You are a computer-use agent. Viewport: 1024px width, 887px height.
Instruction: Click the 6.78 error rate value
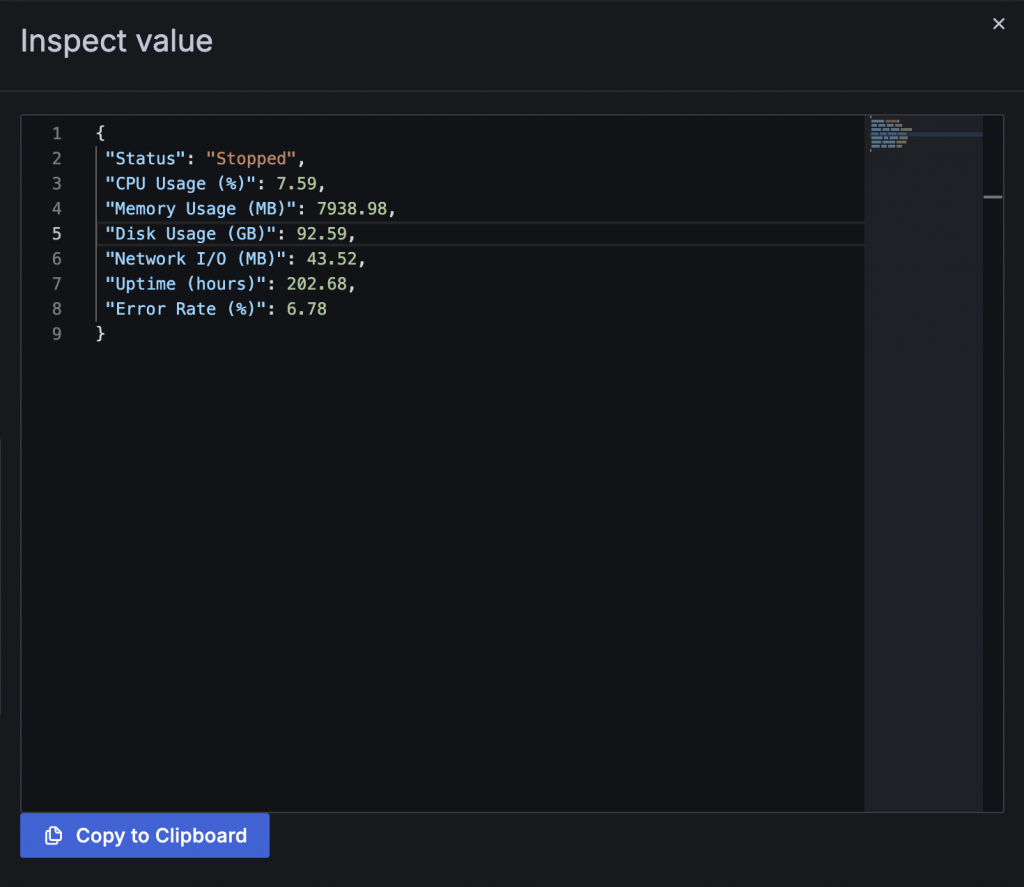pyautogui.click(x=306, y=308)
